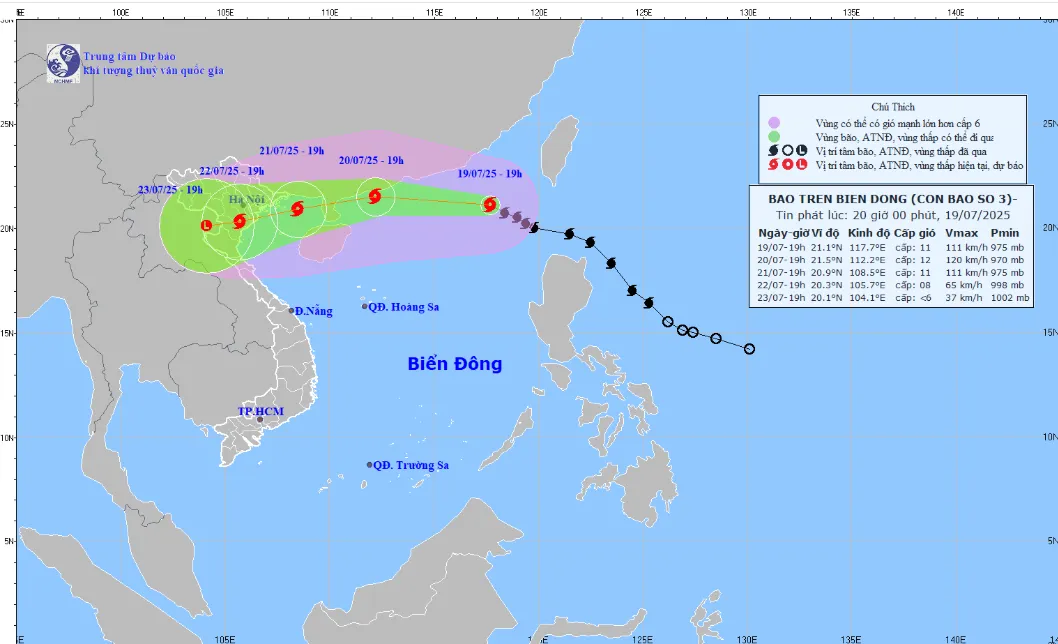Select the red storm symbol under 20/07/25 - 19h
This screenshot has height=644, width=1058.
coord(375,196)
